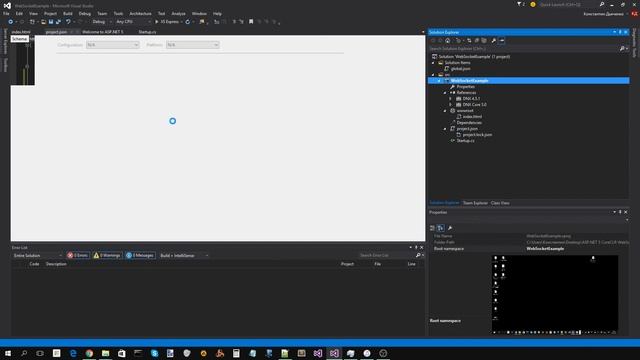
Task: Click the Property Pages wrench in Properties
Action: (x=450, y=228)
